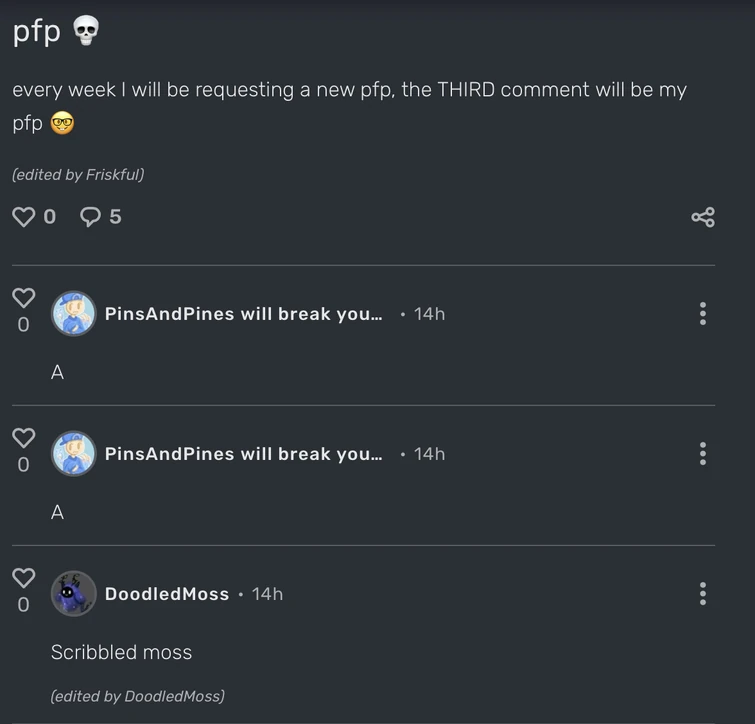Open DoodledMoss username profile link
The height and width of the screenshot is (724, 755).
click(x=167, y=594)
